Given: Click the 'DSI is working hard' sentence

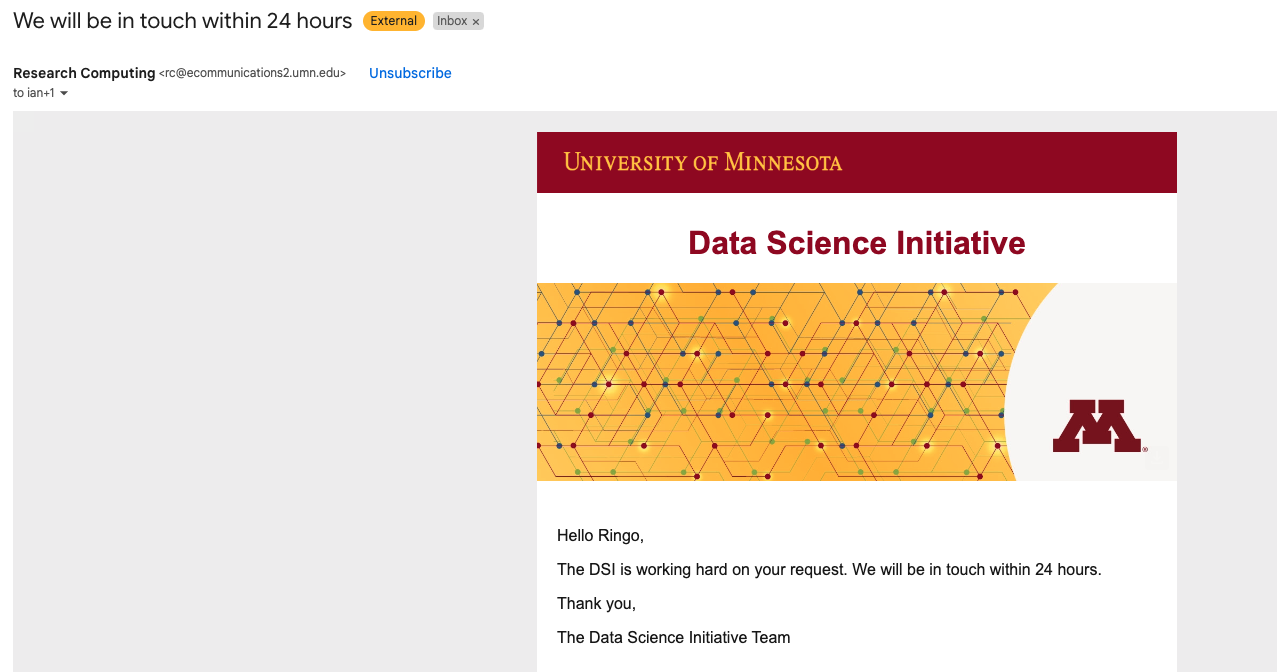Looking at the screenshot, I should [x=828, y=570].
